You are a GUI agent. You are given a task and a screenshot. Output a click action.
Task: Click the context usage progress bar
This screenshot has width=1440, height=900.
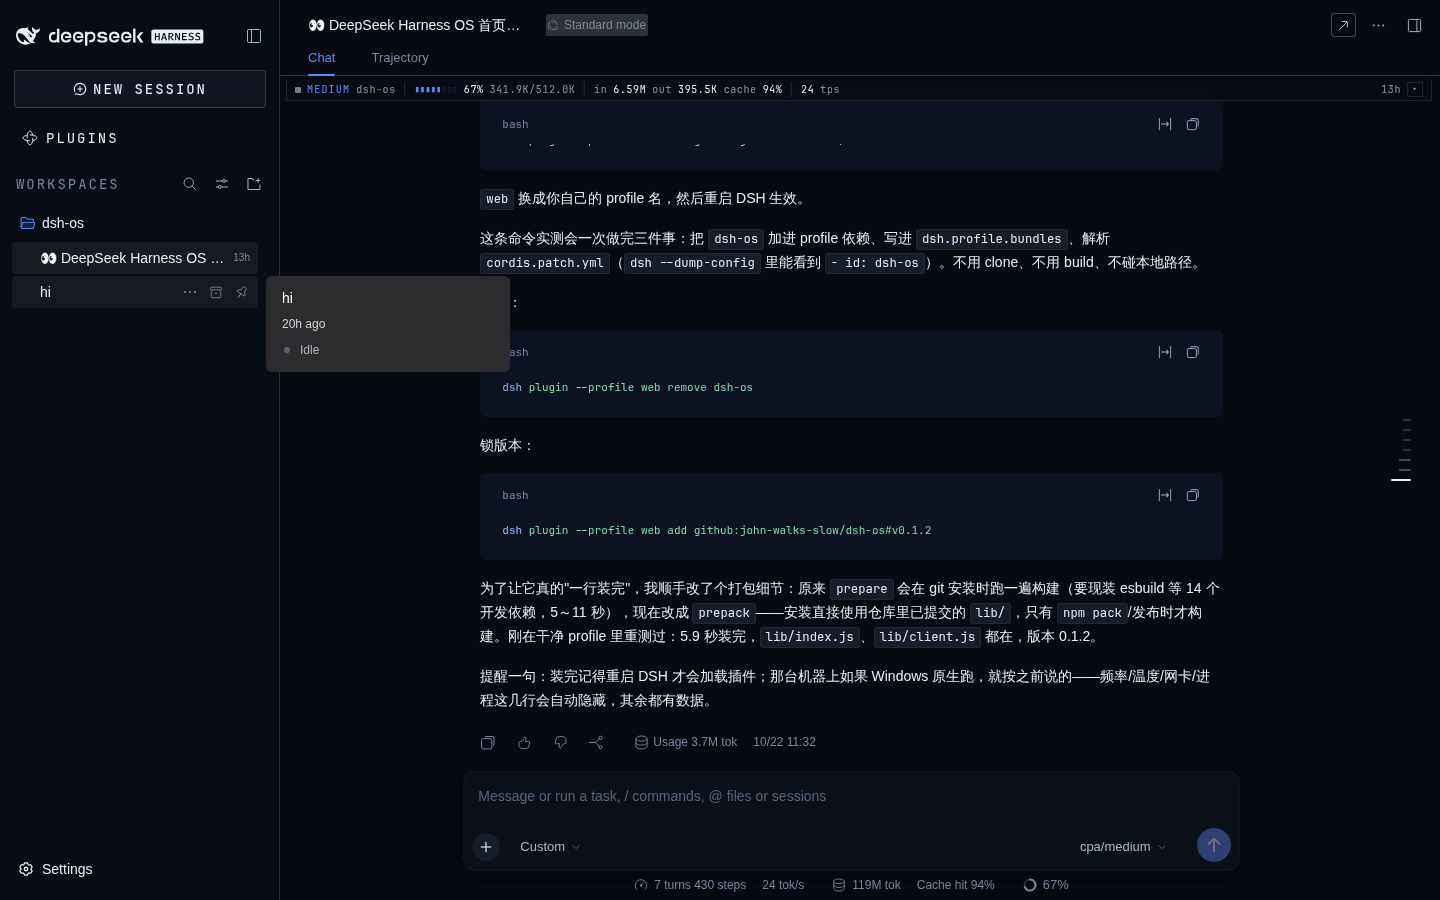pos(436,89)
